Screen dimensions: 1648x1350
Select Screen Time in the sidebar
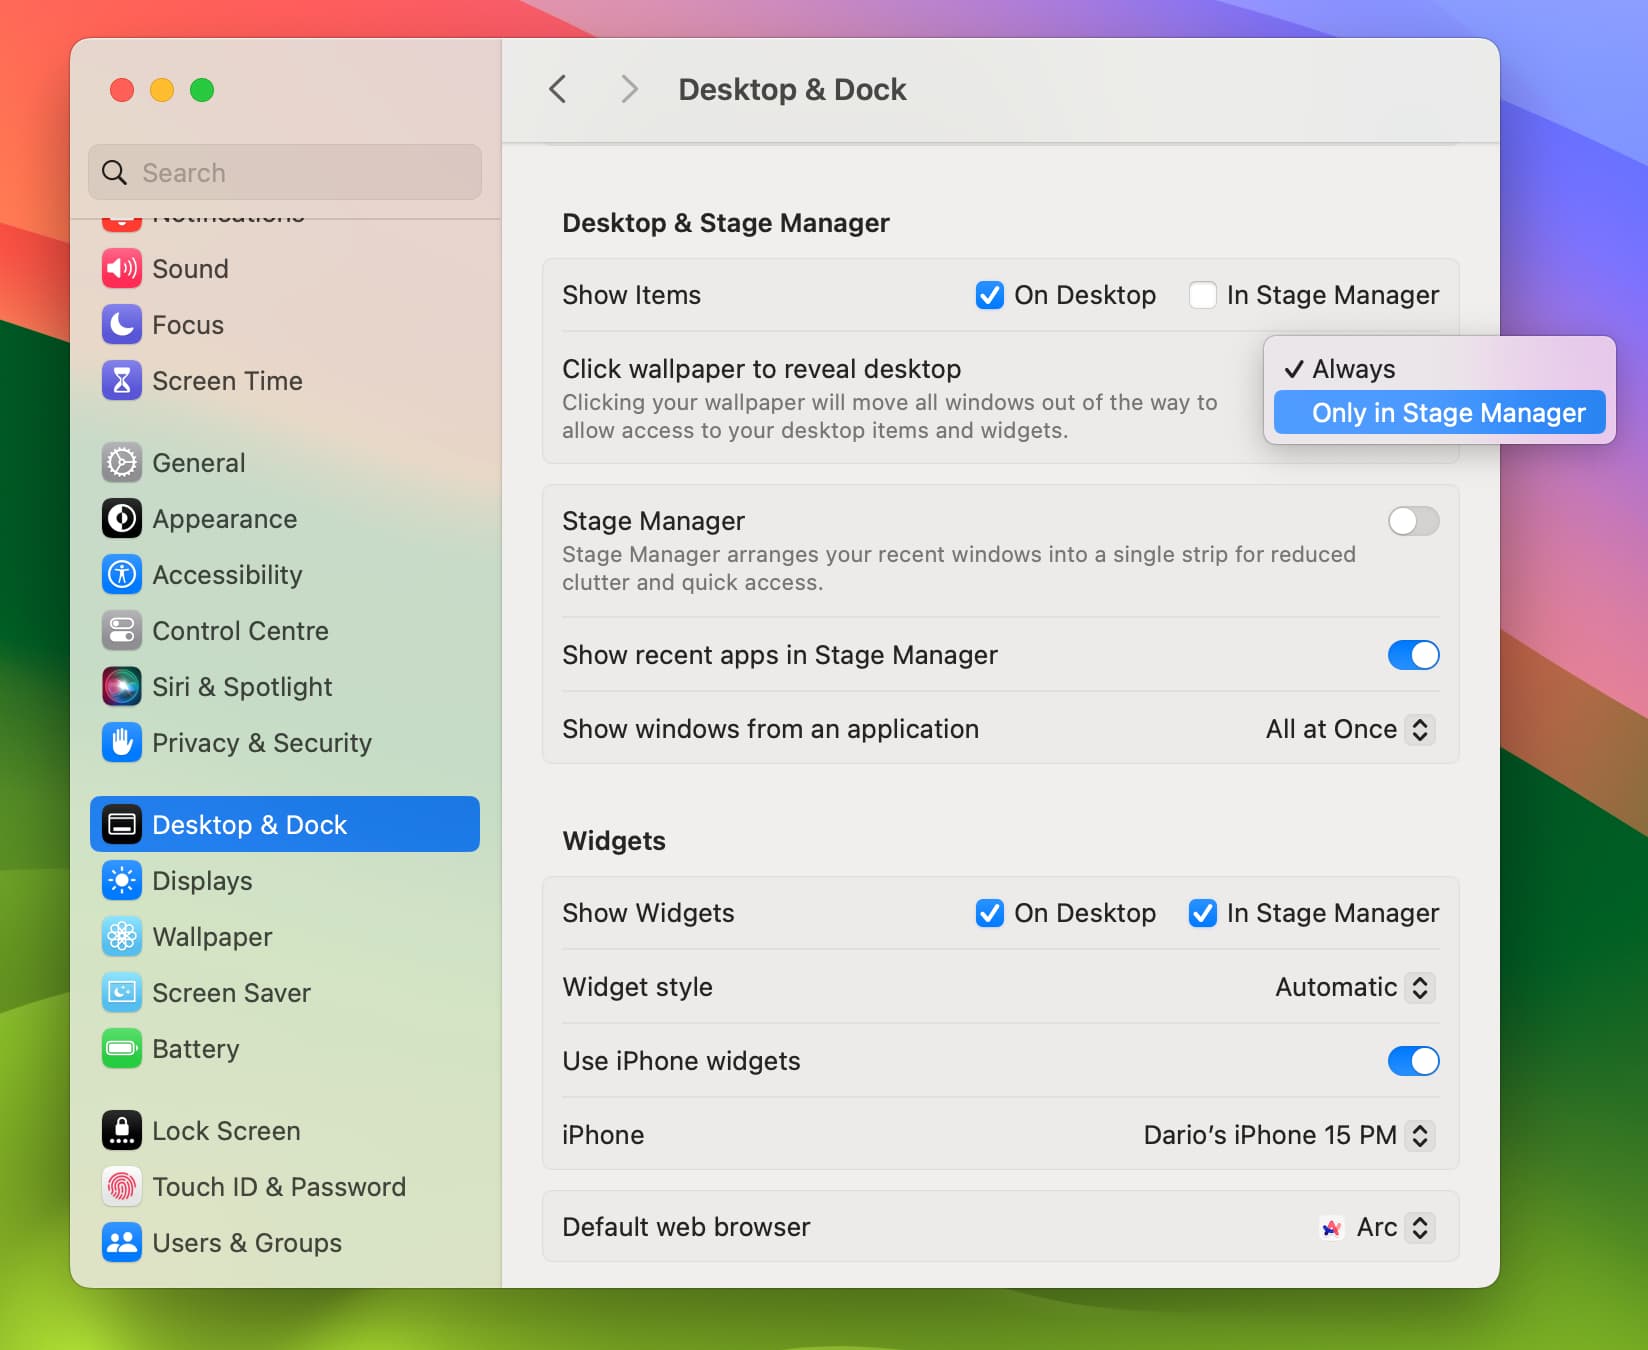[285, 381]
